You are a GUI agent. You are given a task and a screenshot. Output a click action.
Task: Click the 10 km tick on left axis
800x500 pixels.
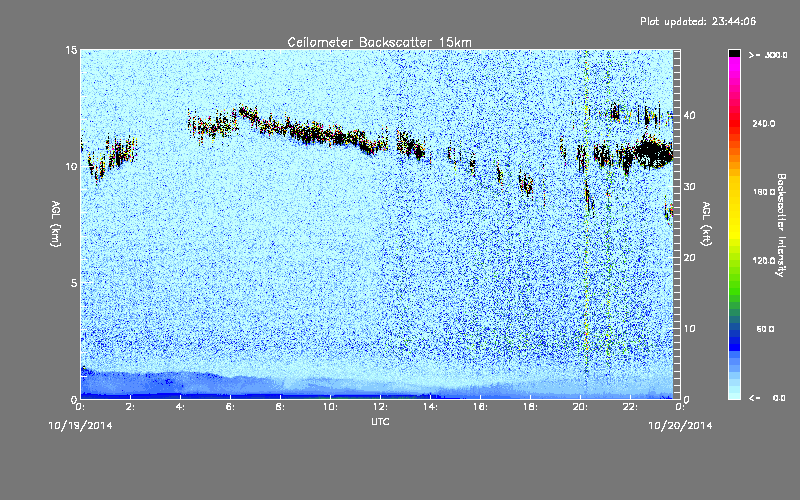71,167
